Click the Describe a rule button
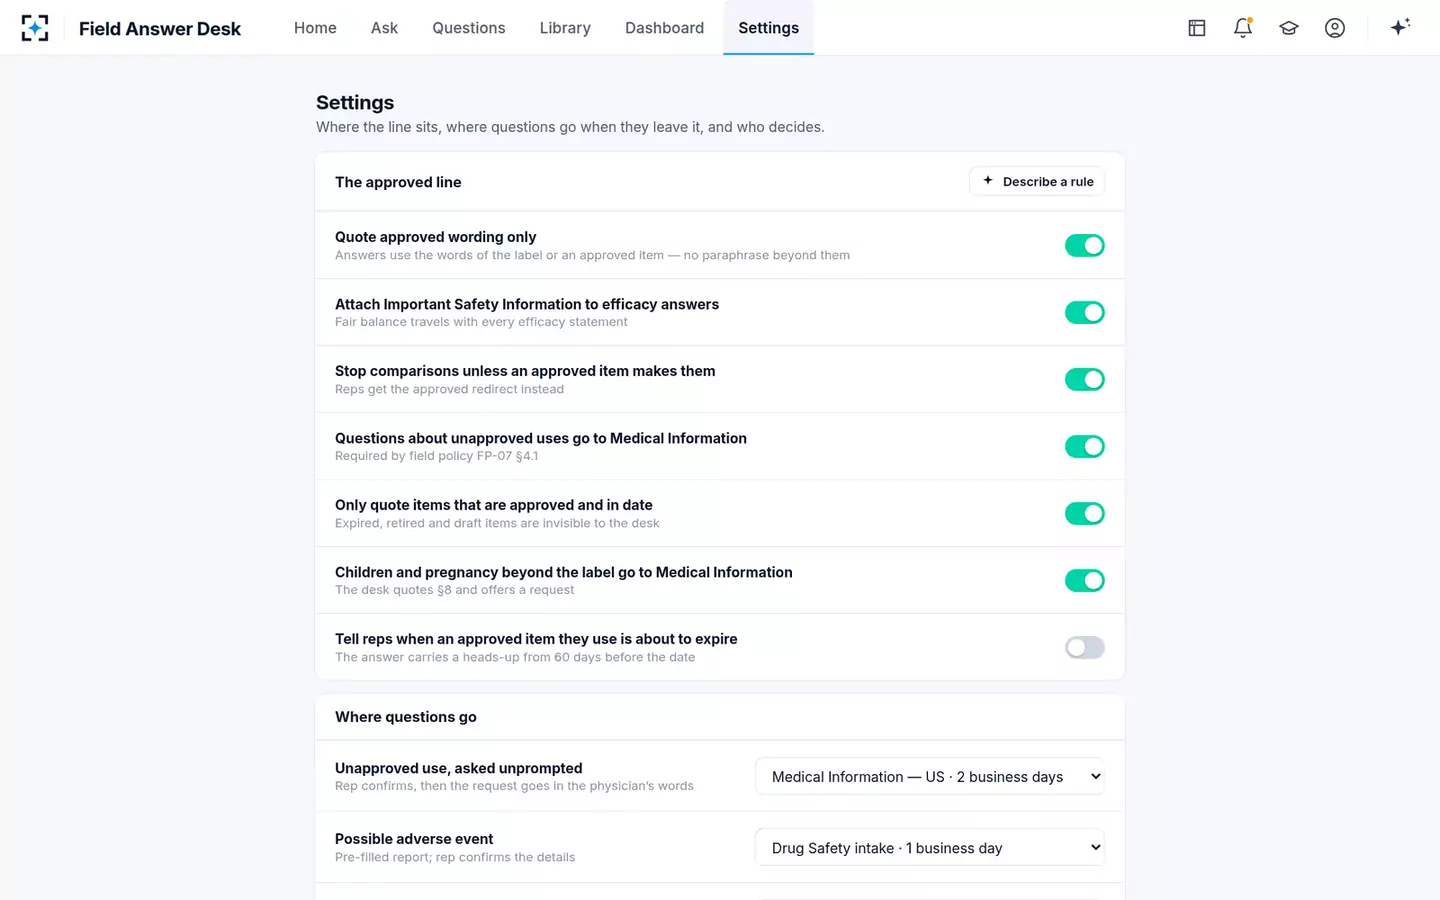1440x900 pixels. (1037, 182)
